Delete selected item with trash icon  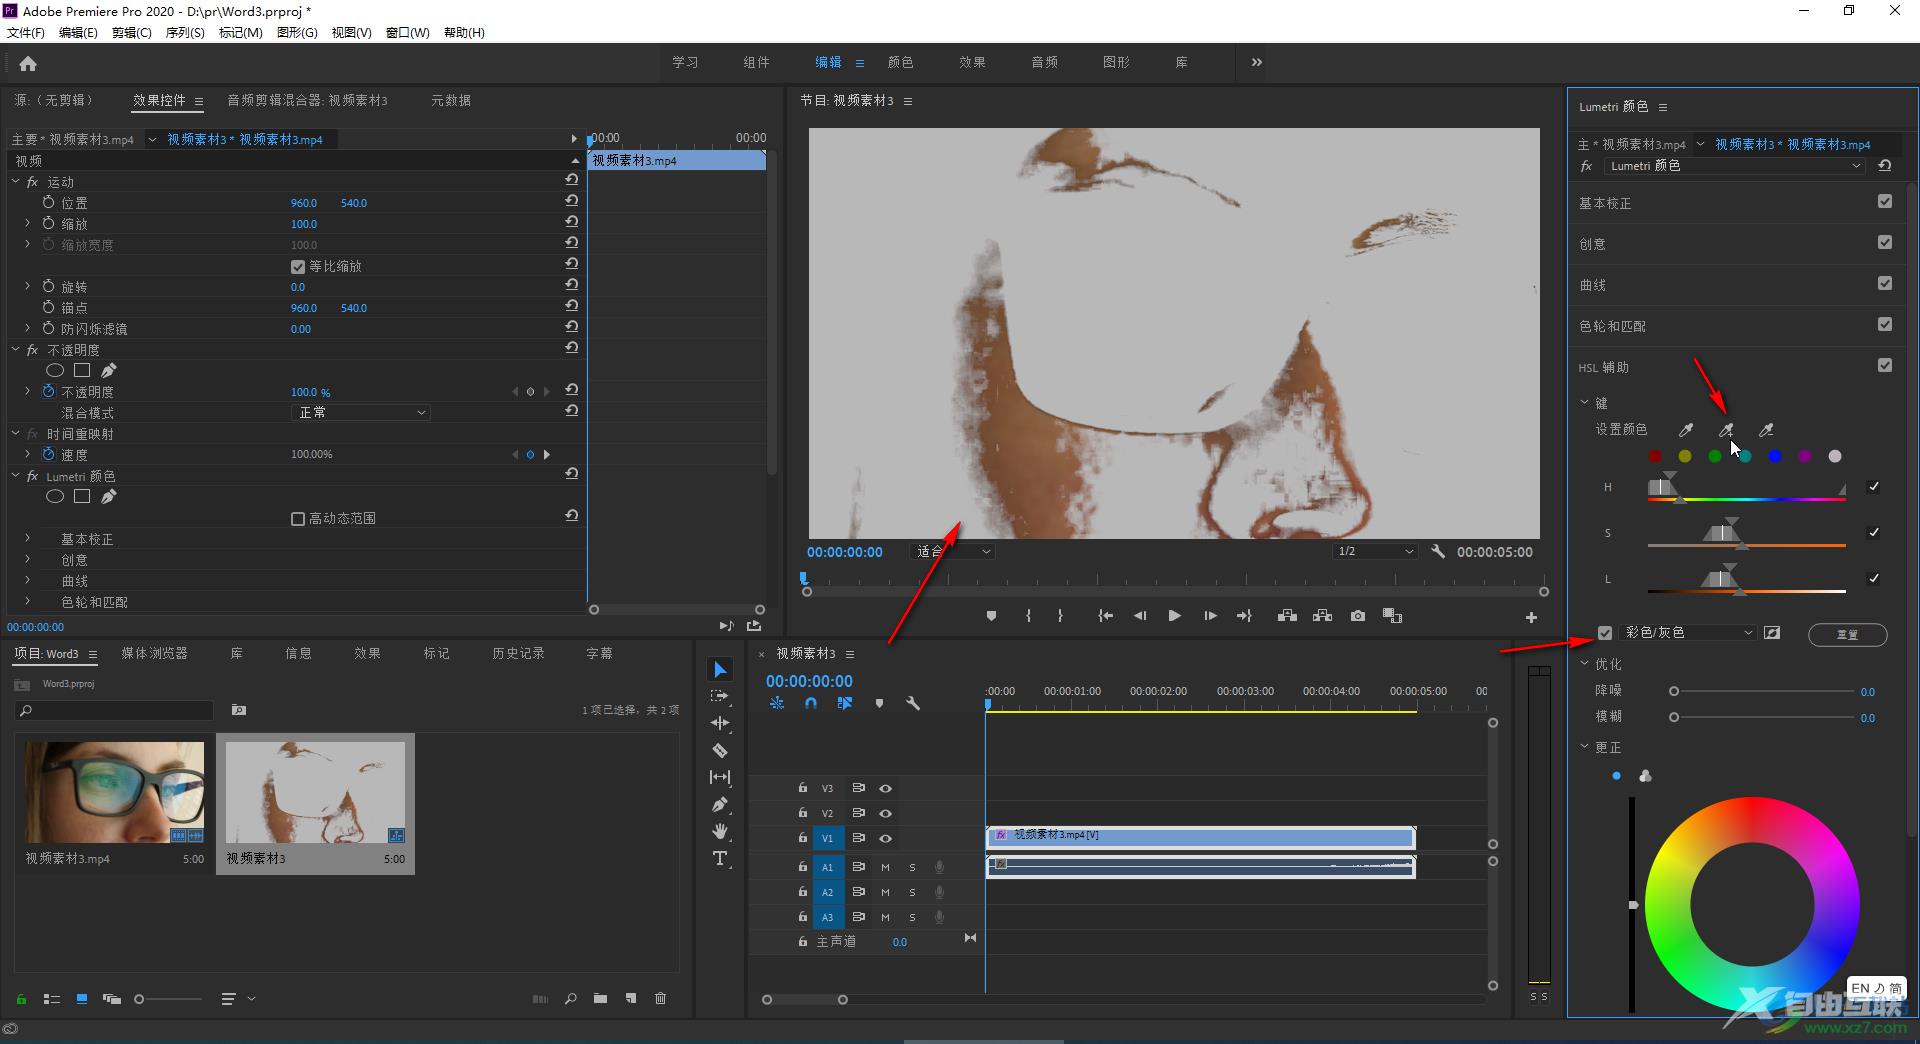coord(660,998)
